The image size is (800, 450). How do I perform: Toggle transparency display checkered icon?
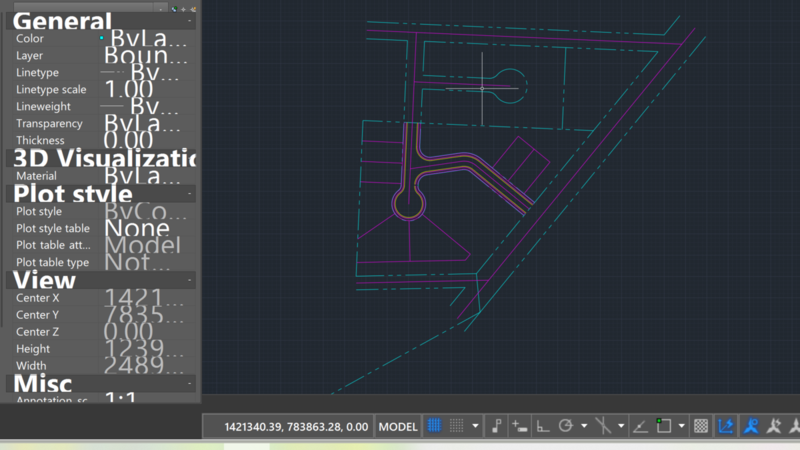click(702, 426)
